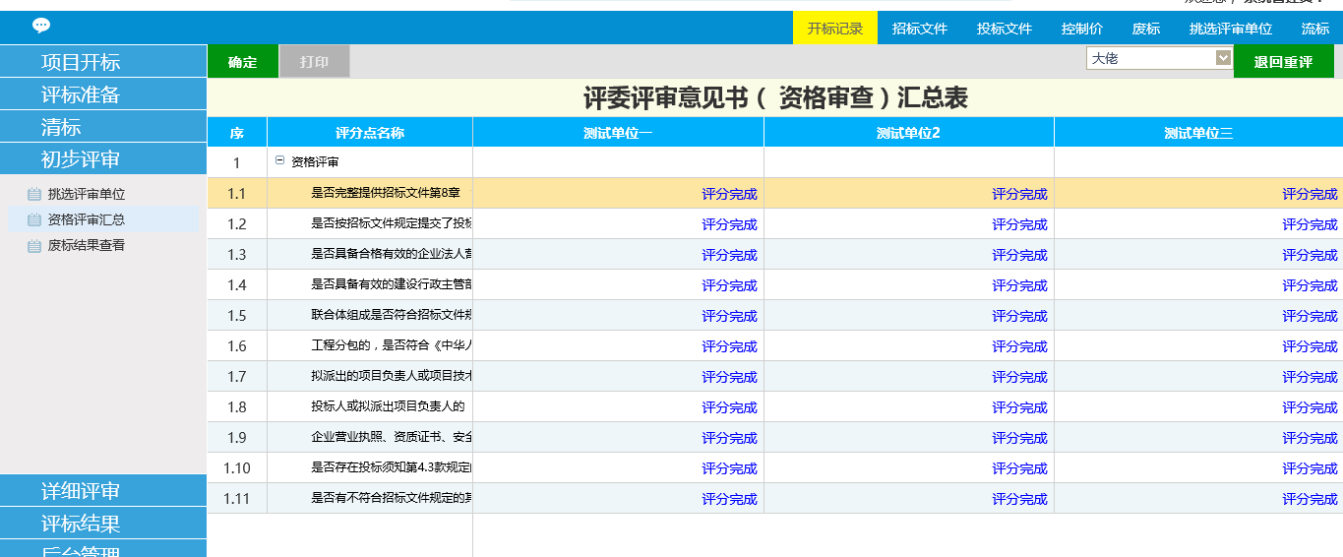Click the 退回重评 button
Image resolution: width=1343 pixels, height=557 pixels.
pyautogui.click(x=1283, y=62)
